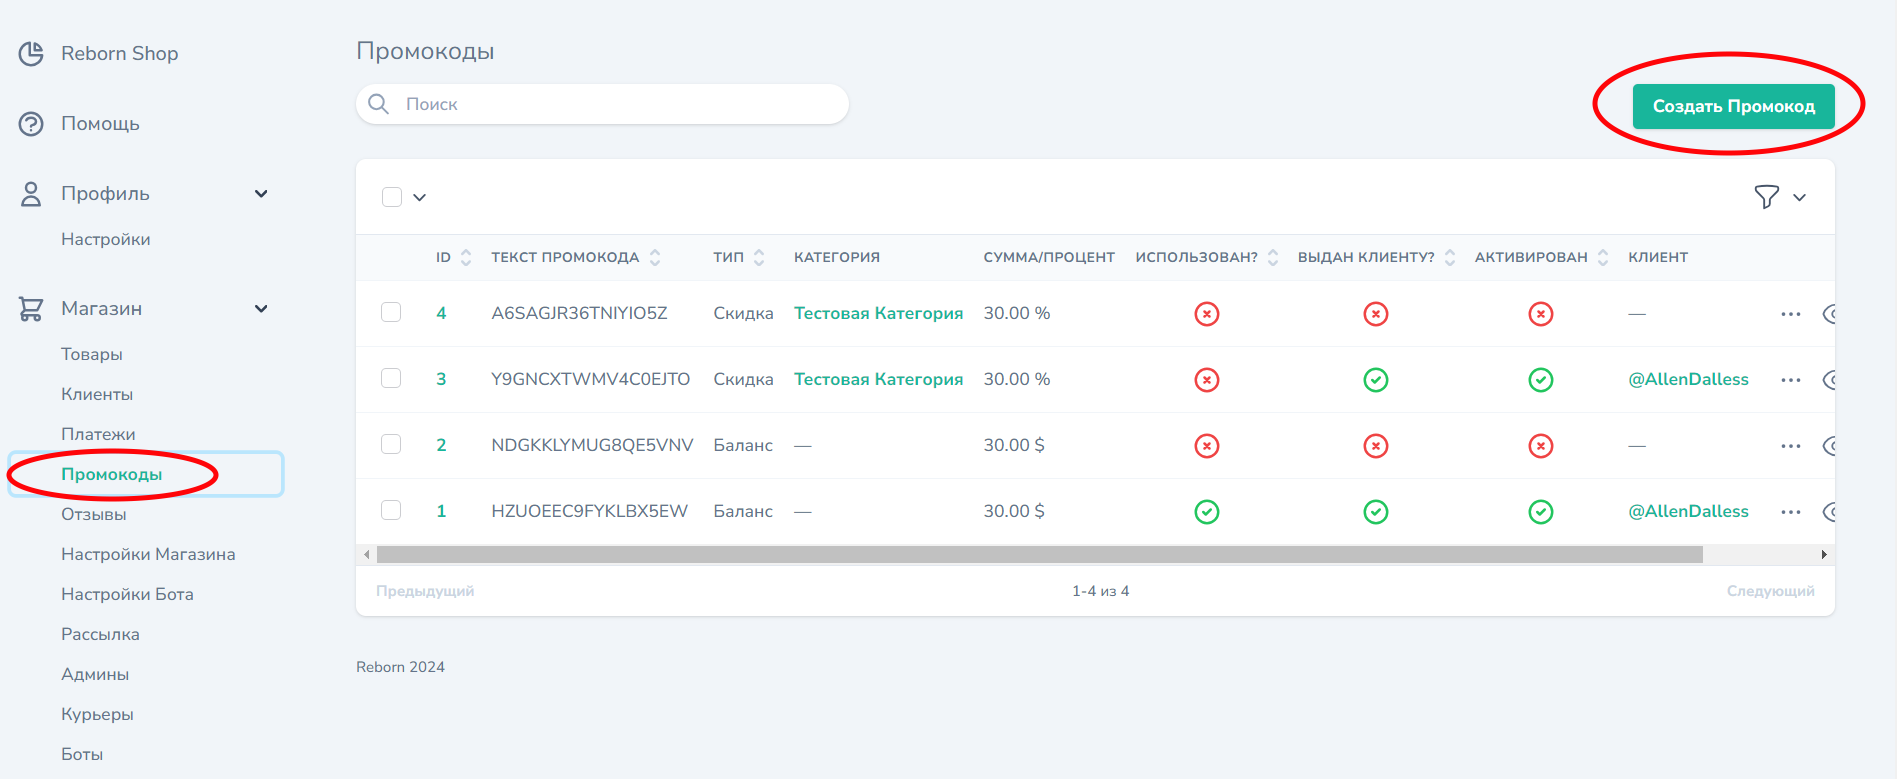Click Активирован green check in row 1
This screenshot has height=779, width=1897.
tap(1541, 512)
